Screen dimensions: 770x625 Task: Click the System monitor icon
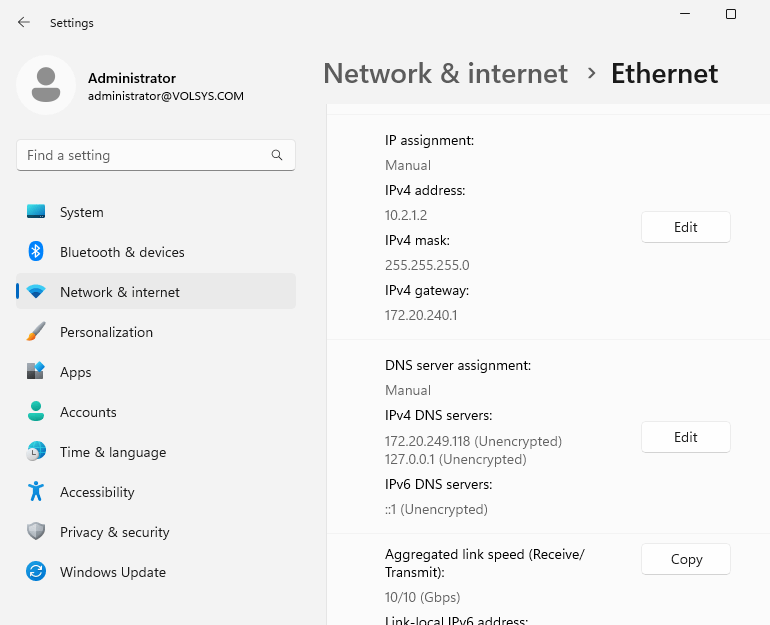pyautogui.click(x=36, y=212)
